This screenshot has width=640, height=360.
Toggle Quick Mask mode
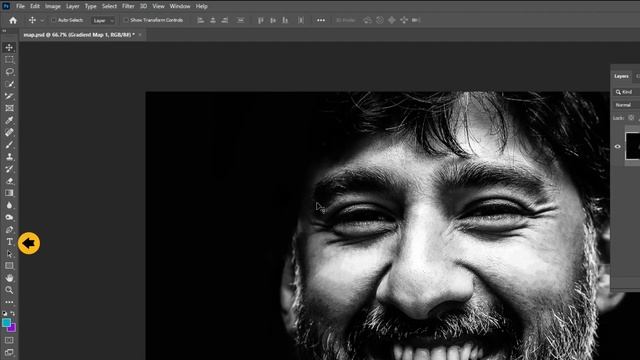click(x=9, y=340)
